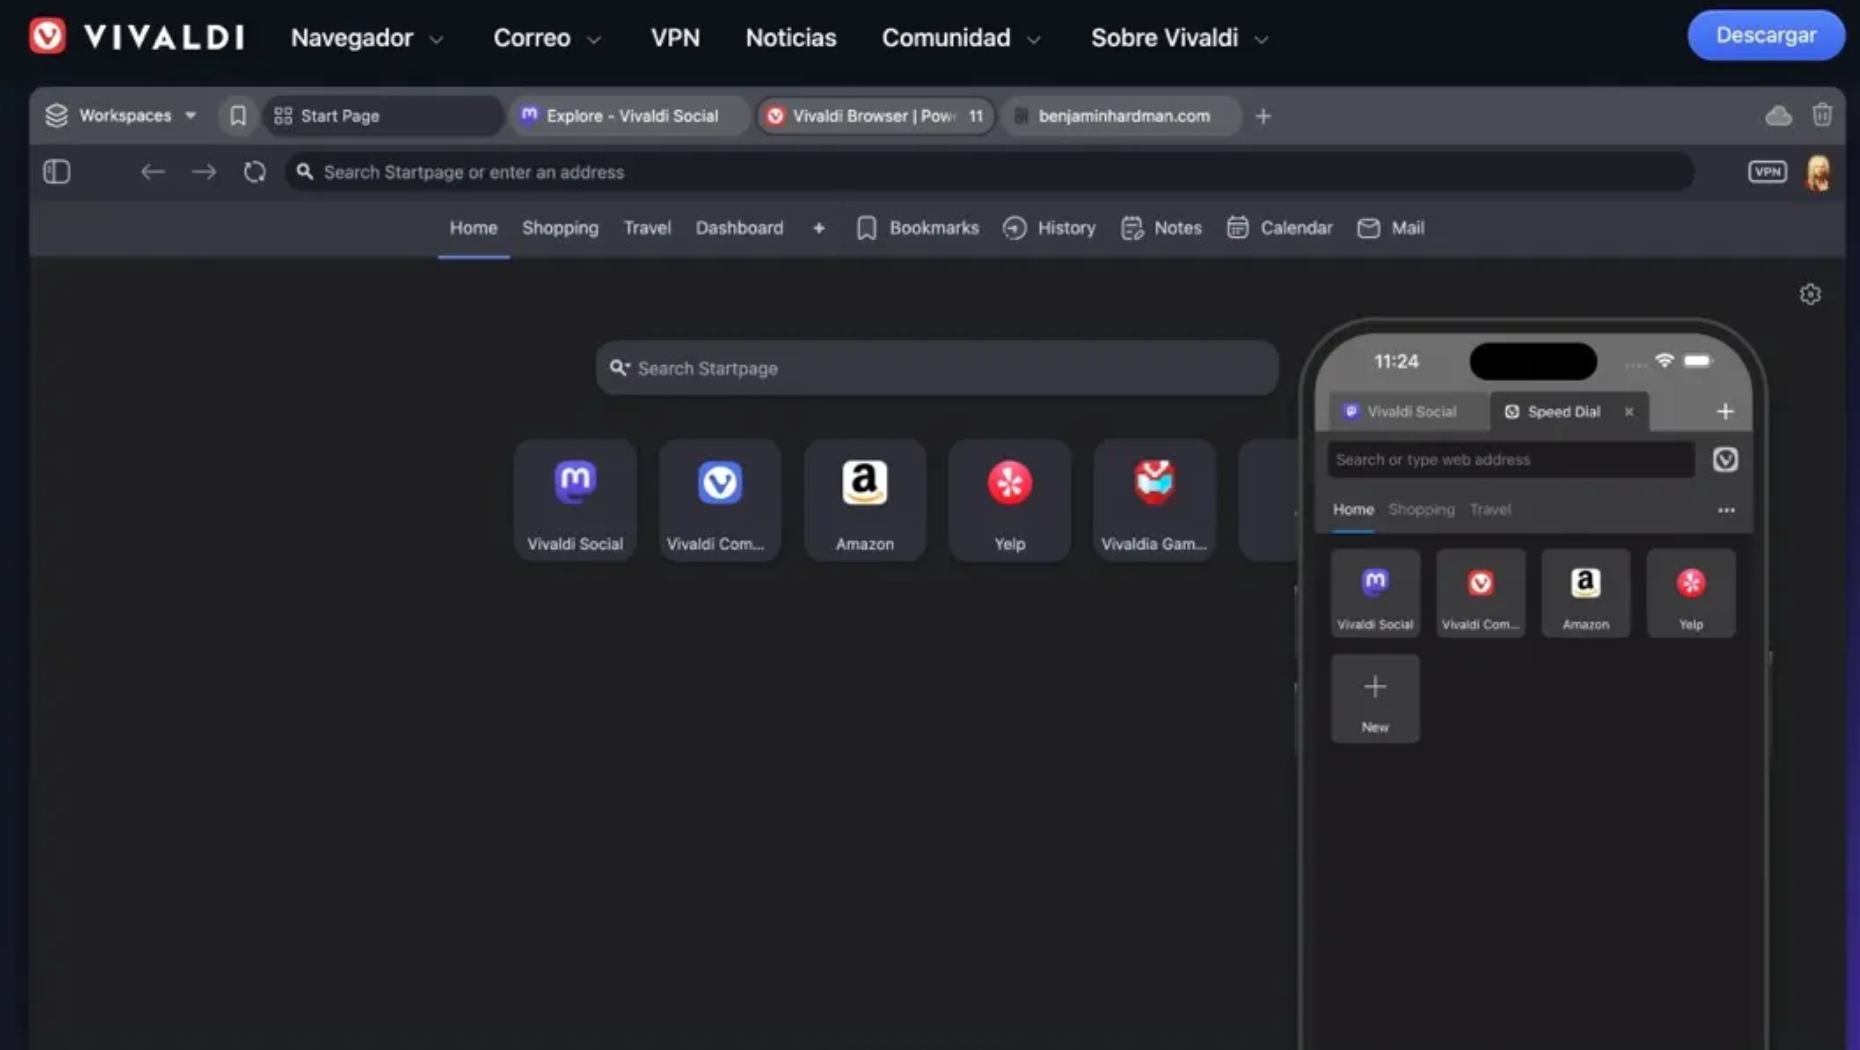This screenshot has height=1050, width=1860.
Task: Click the cloud sync icon
Action: click(1778, 115)
